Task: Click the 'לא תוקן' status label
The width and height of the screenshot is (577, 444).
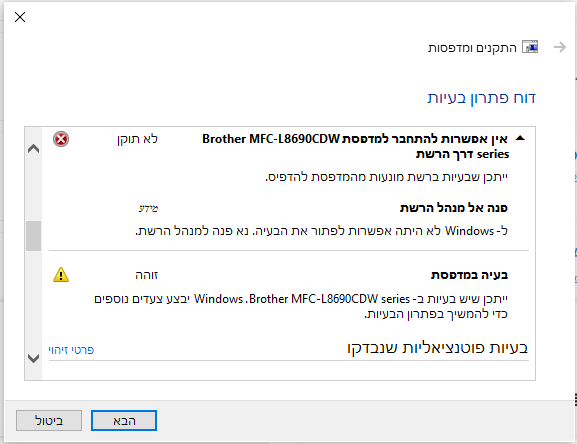Action: [137, 139]
